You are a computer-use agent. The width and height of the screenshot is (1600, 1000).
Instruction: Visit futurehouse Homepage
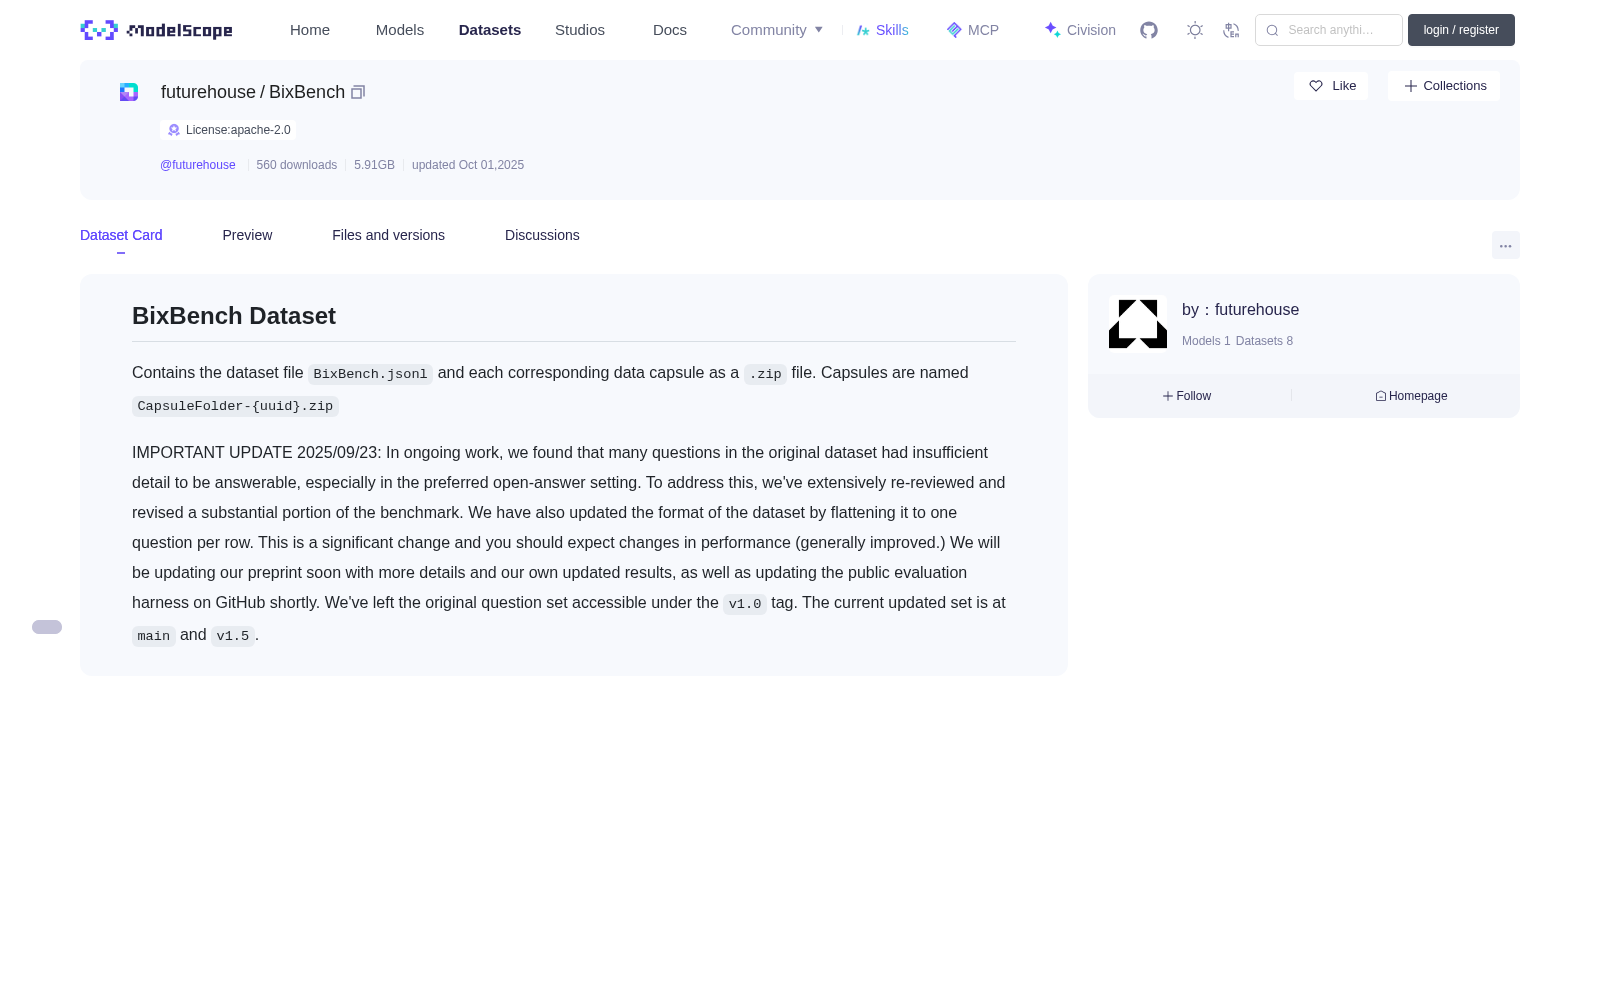[x=1411, y=396]
